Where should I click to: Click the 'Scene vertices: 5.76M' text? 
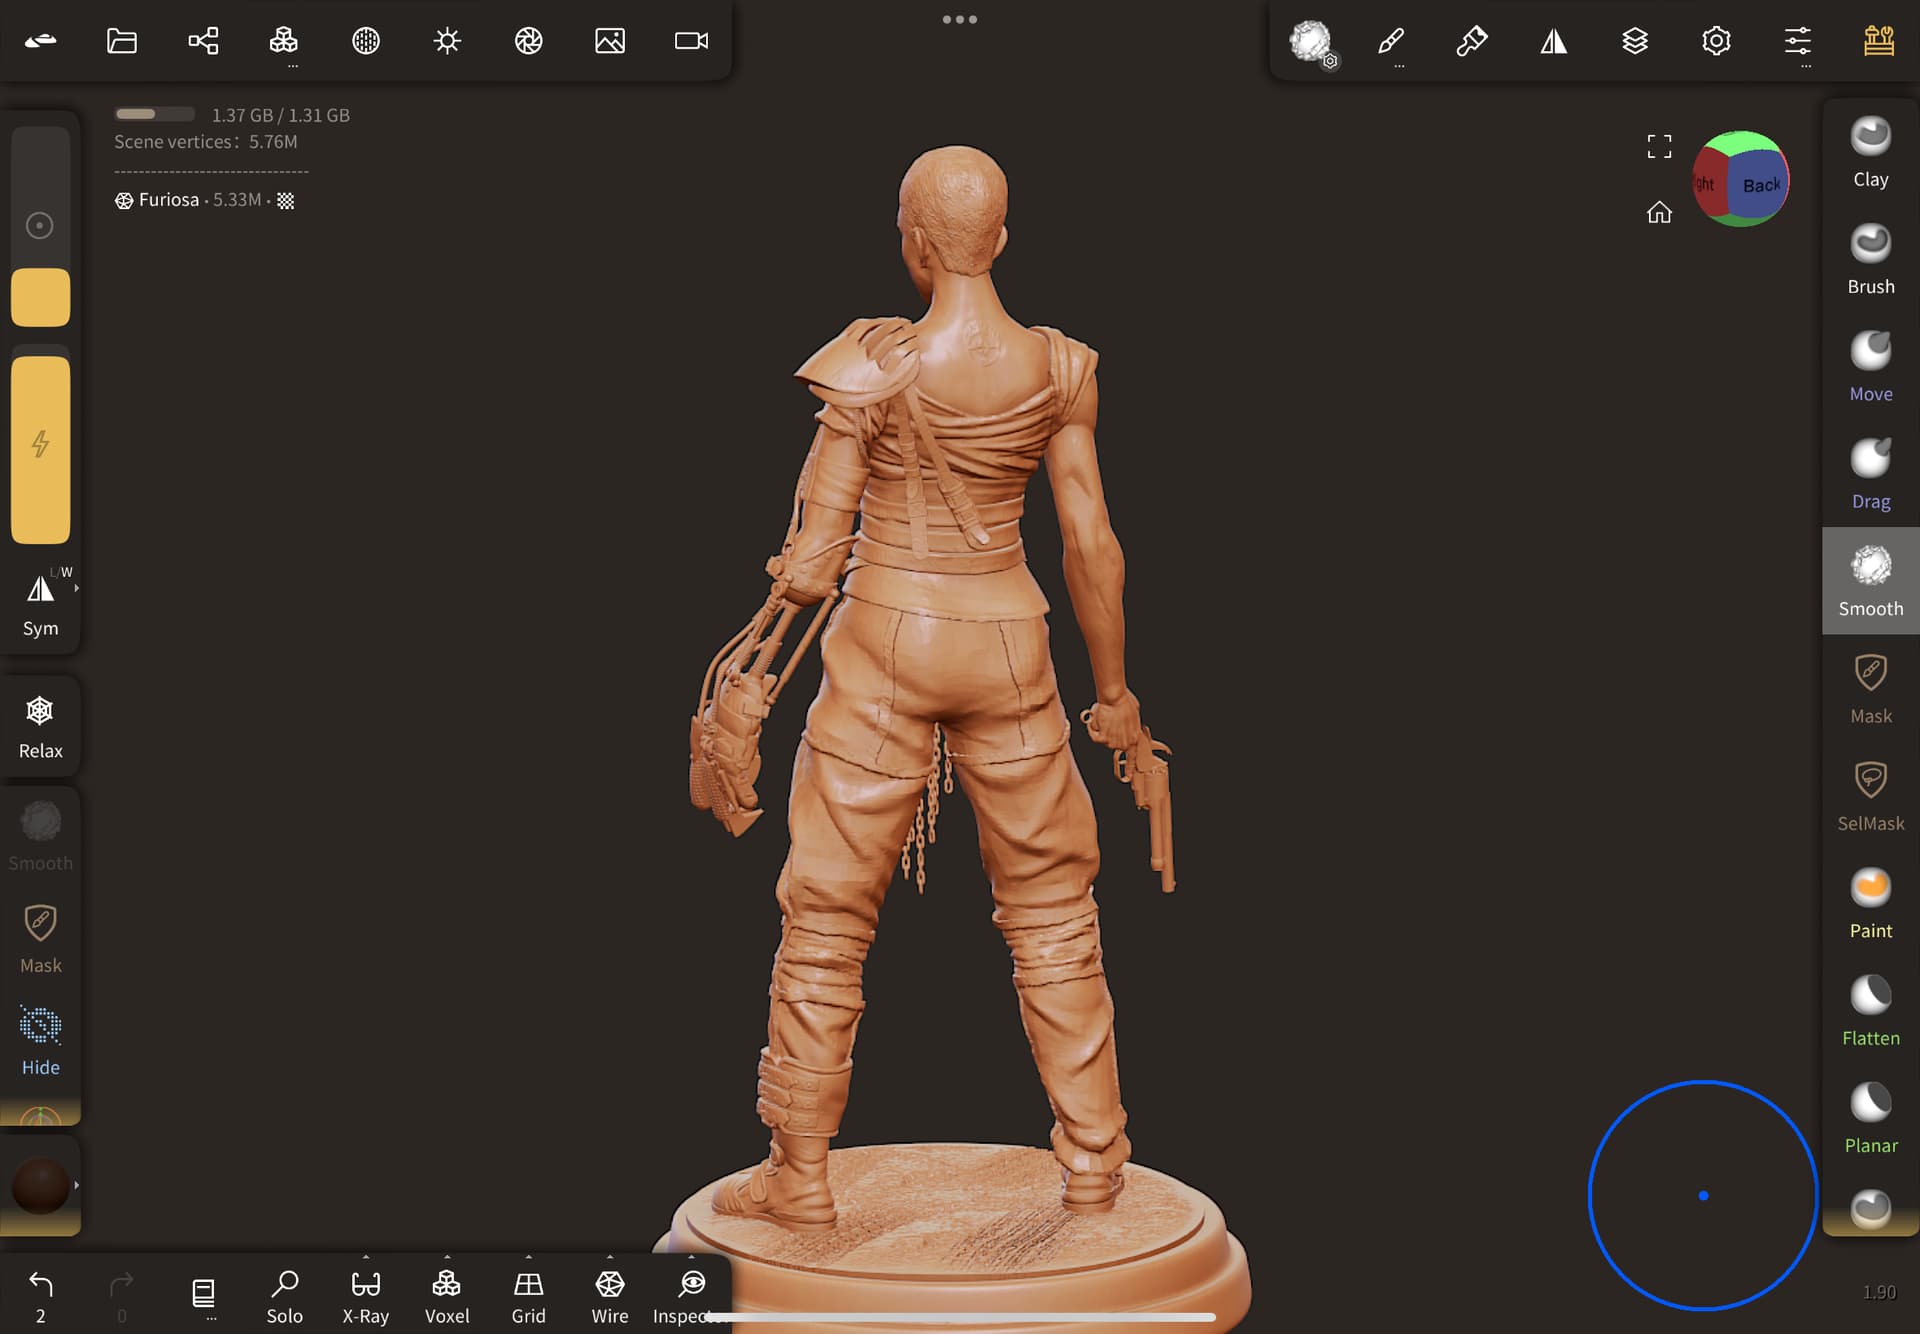click(206, 142)
